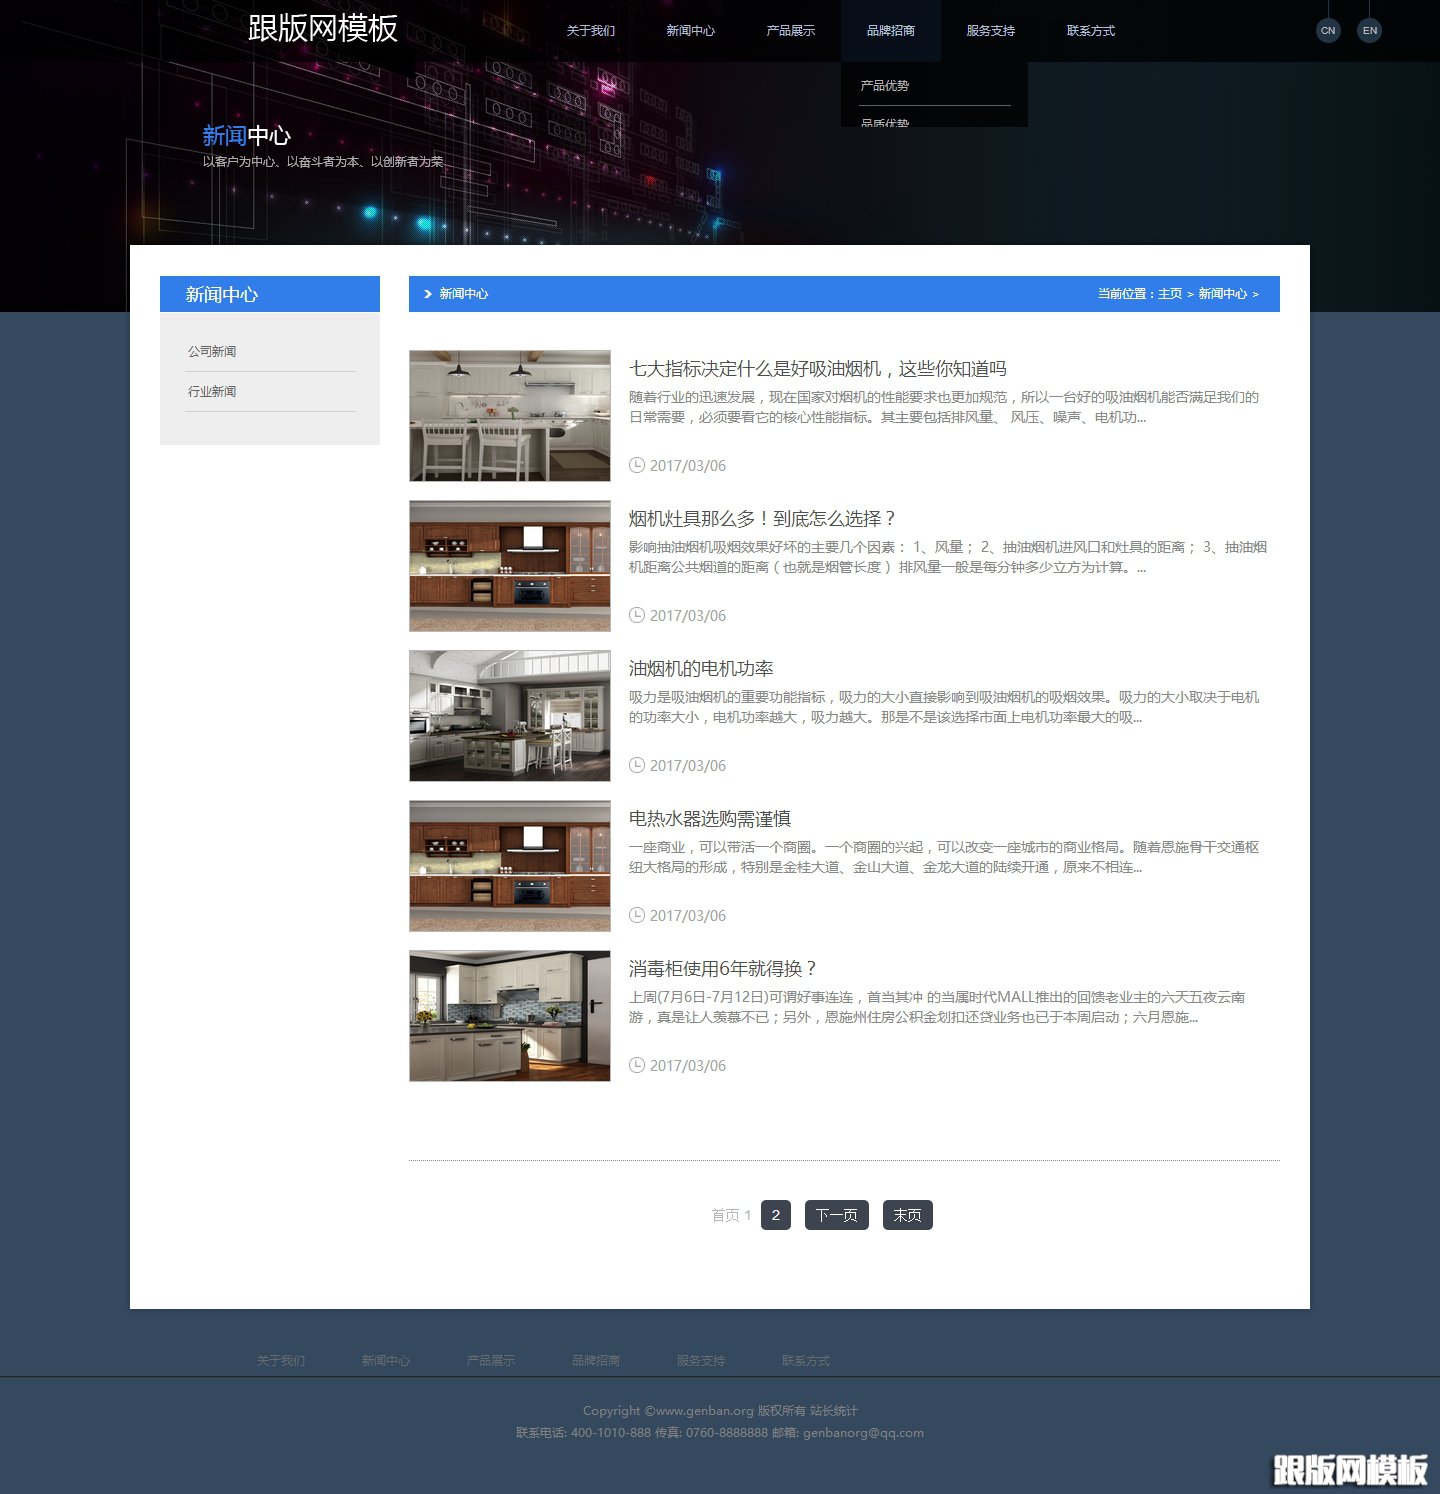This screenshot has width=1440, height=1494.
Task: Open 服务支持 in the top navigation
Action: click(x=989, y=31)
